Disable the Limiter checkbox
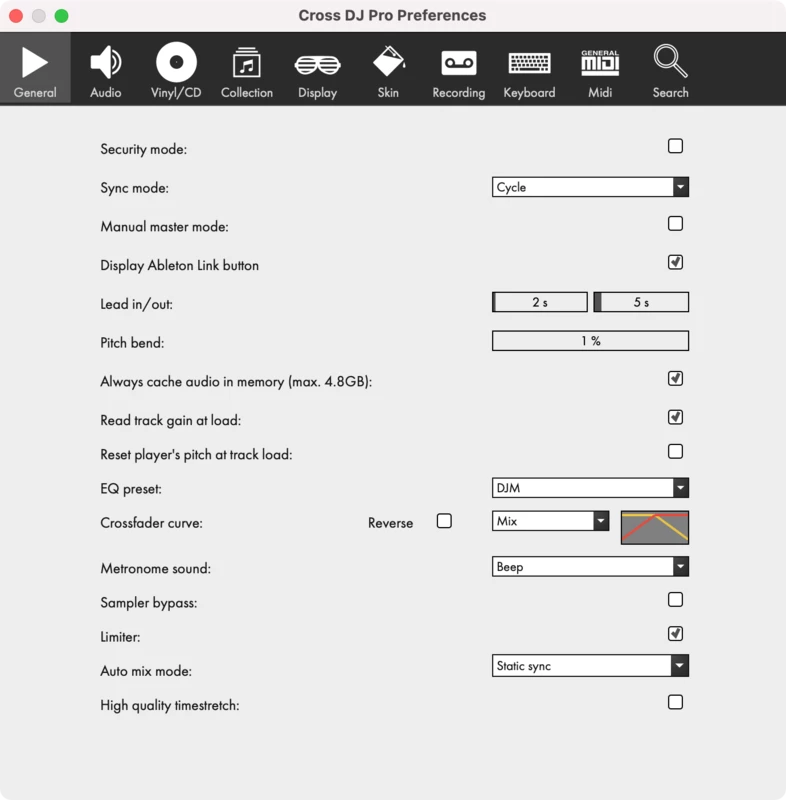Viewport: 786px width, 800px height. [x=675, y=634]
